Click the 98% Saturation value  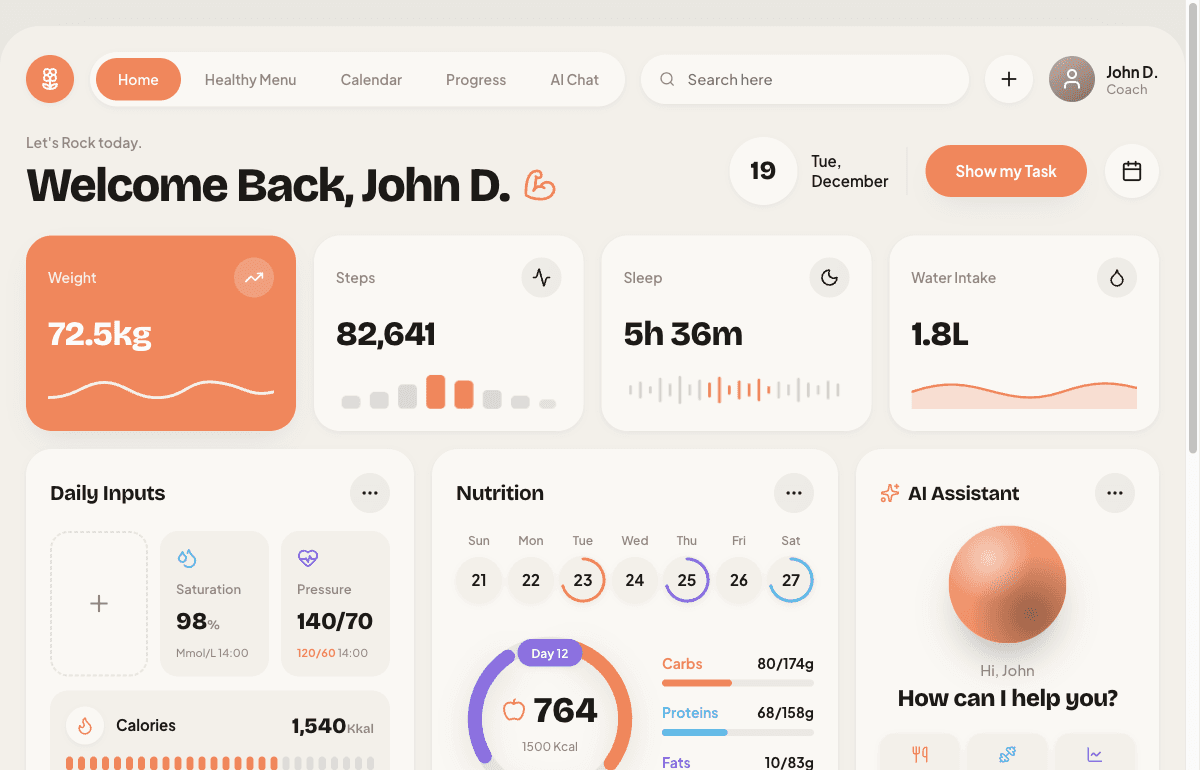coord(198,621)
